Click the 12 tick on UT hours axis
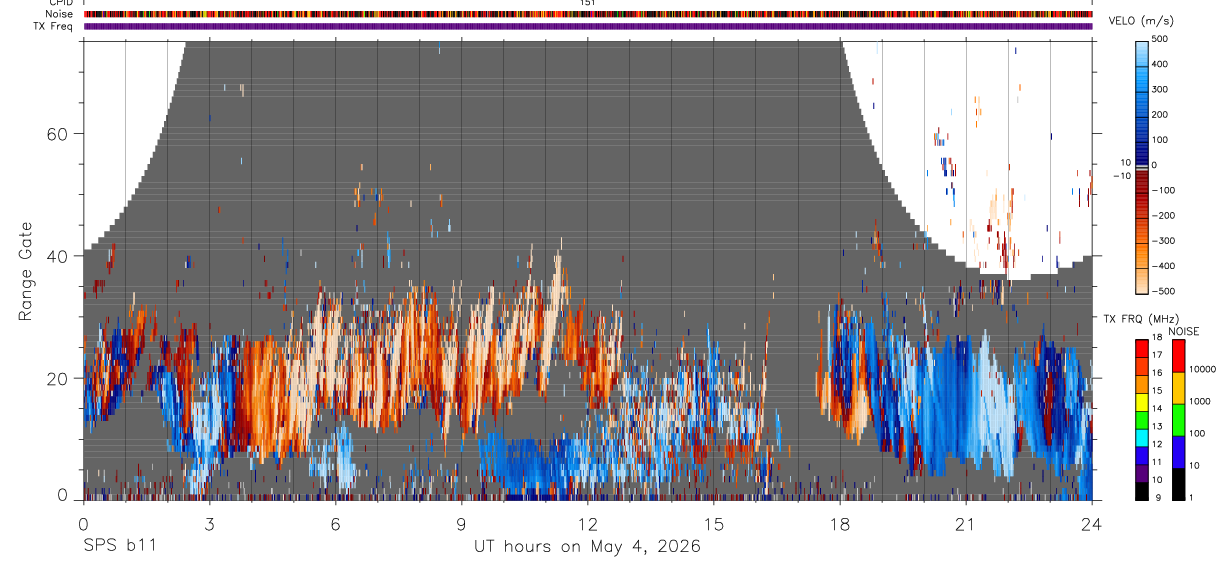 587,523
